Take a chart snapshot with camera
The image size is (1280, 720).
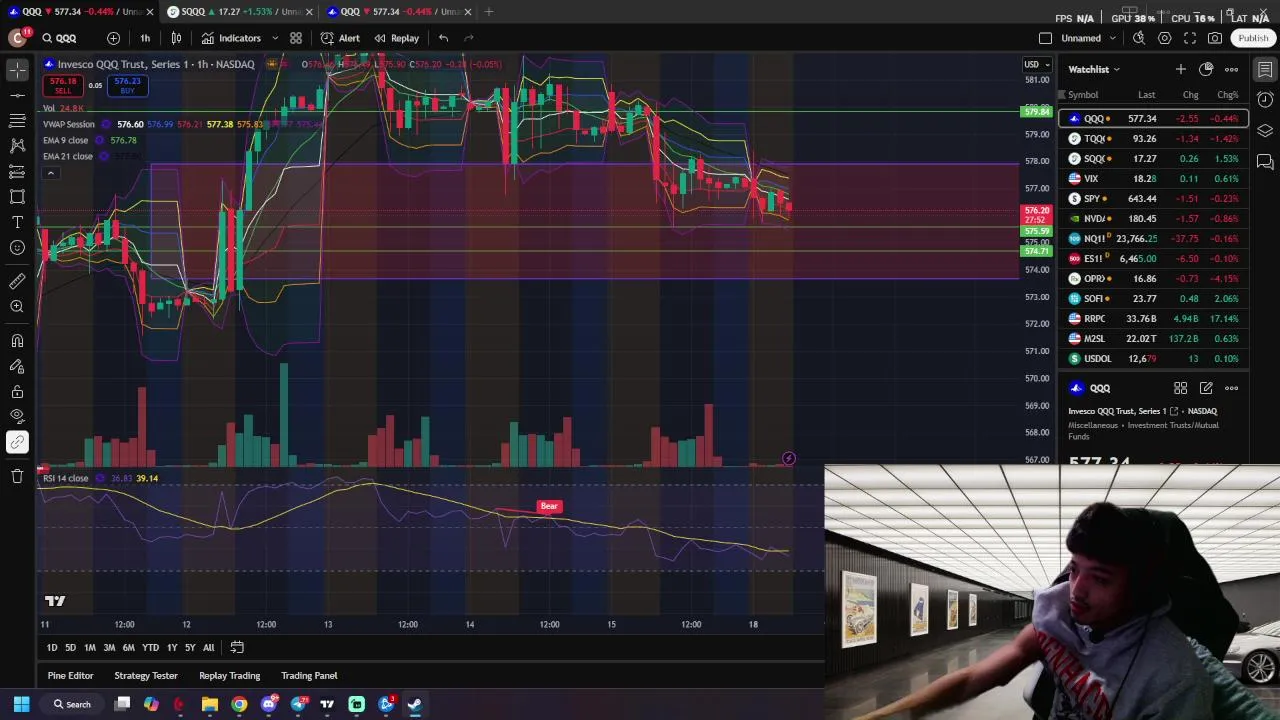1215,38
